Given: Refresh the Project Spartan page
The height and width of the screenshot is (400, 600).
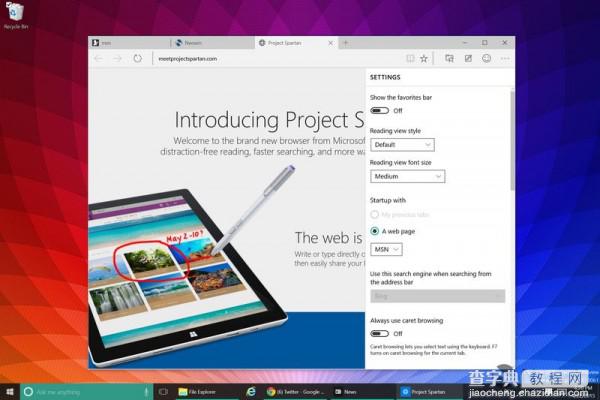Looking at the screenshot, I should 138,59.
